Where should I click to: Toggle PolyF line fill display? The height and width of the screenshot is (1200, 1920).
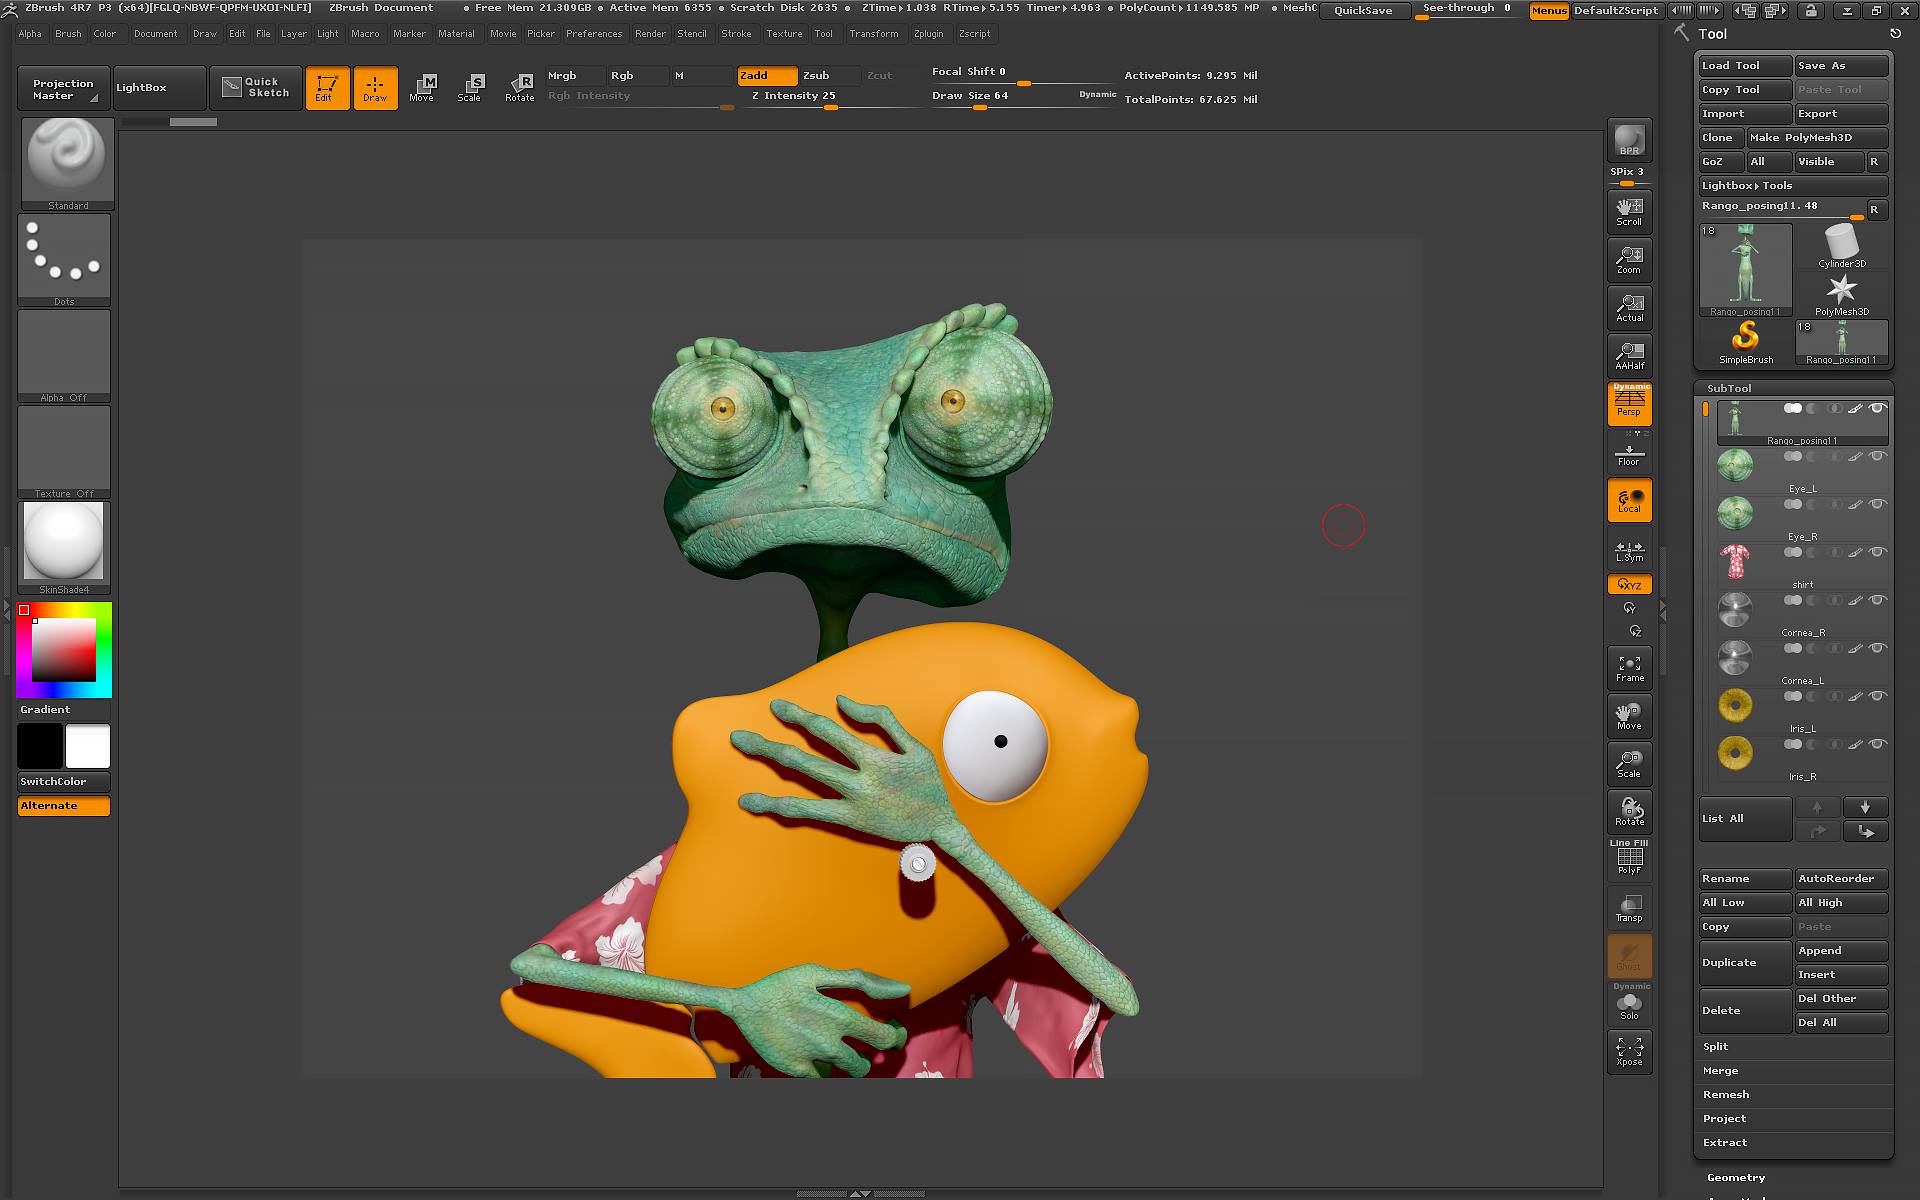tap(1629, 858)
